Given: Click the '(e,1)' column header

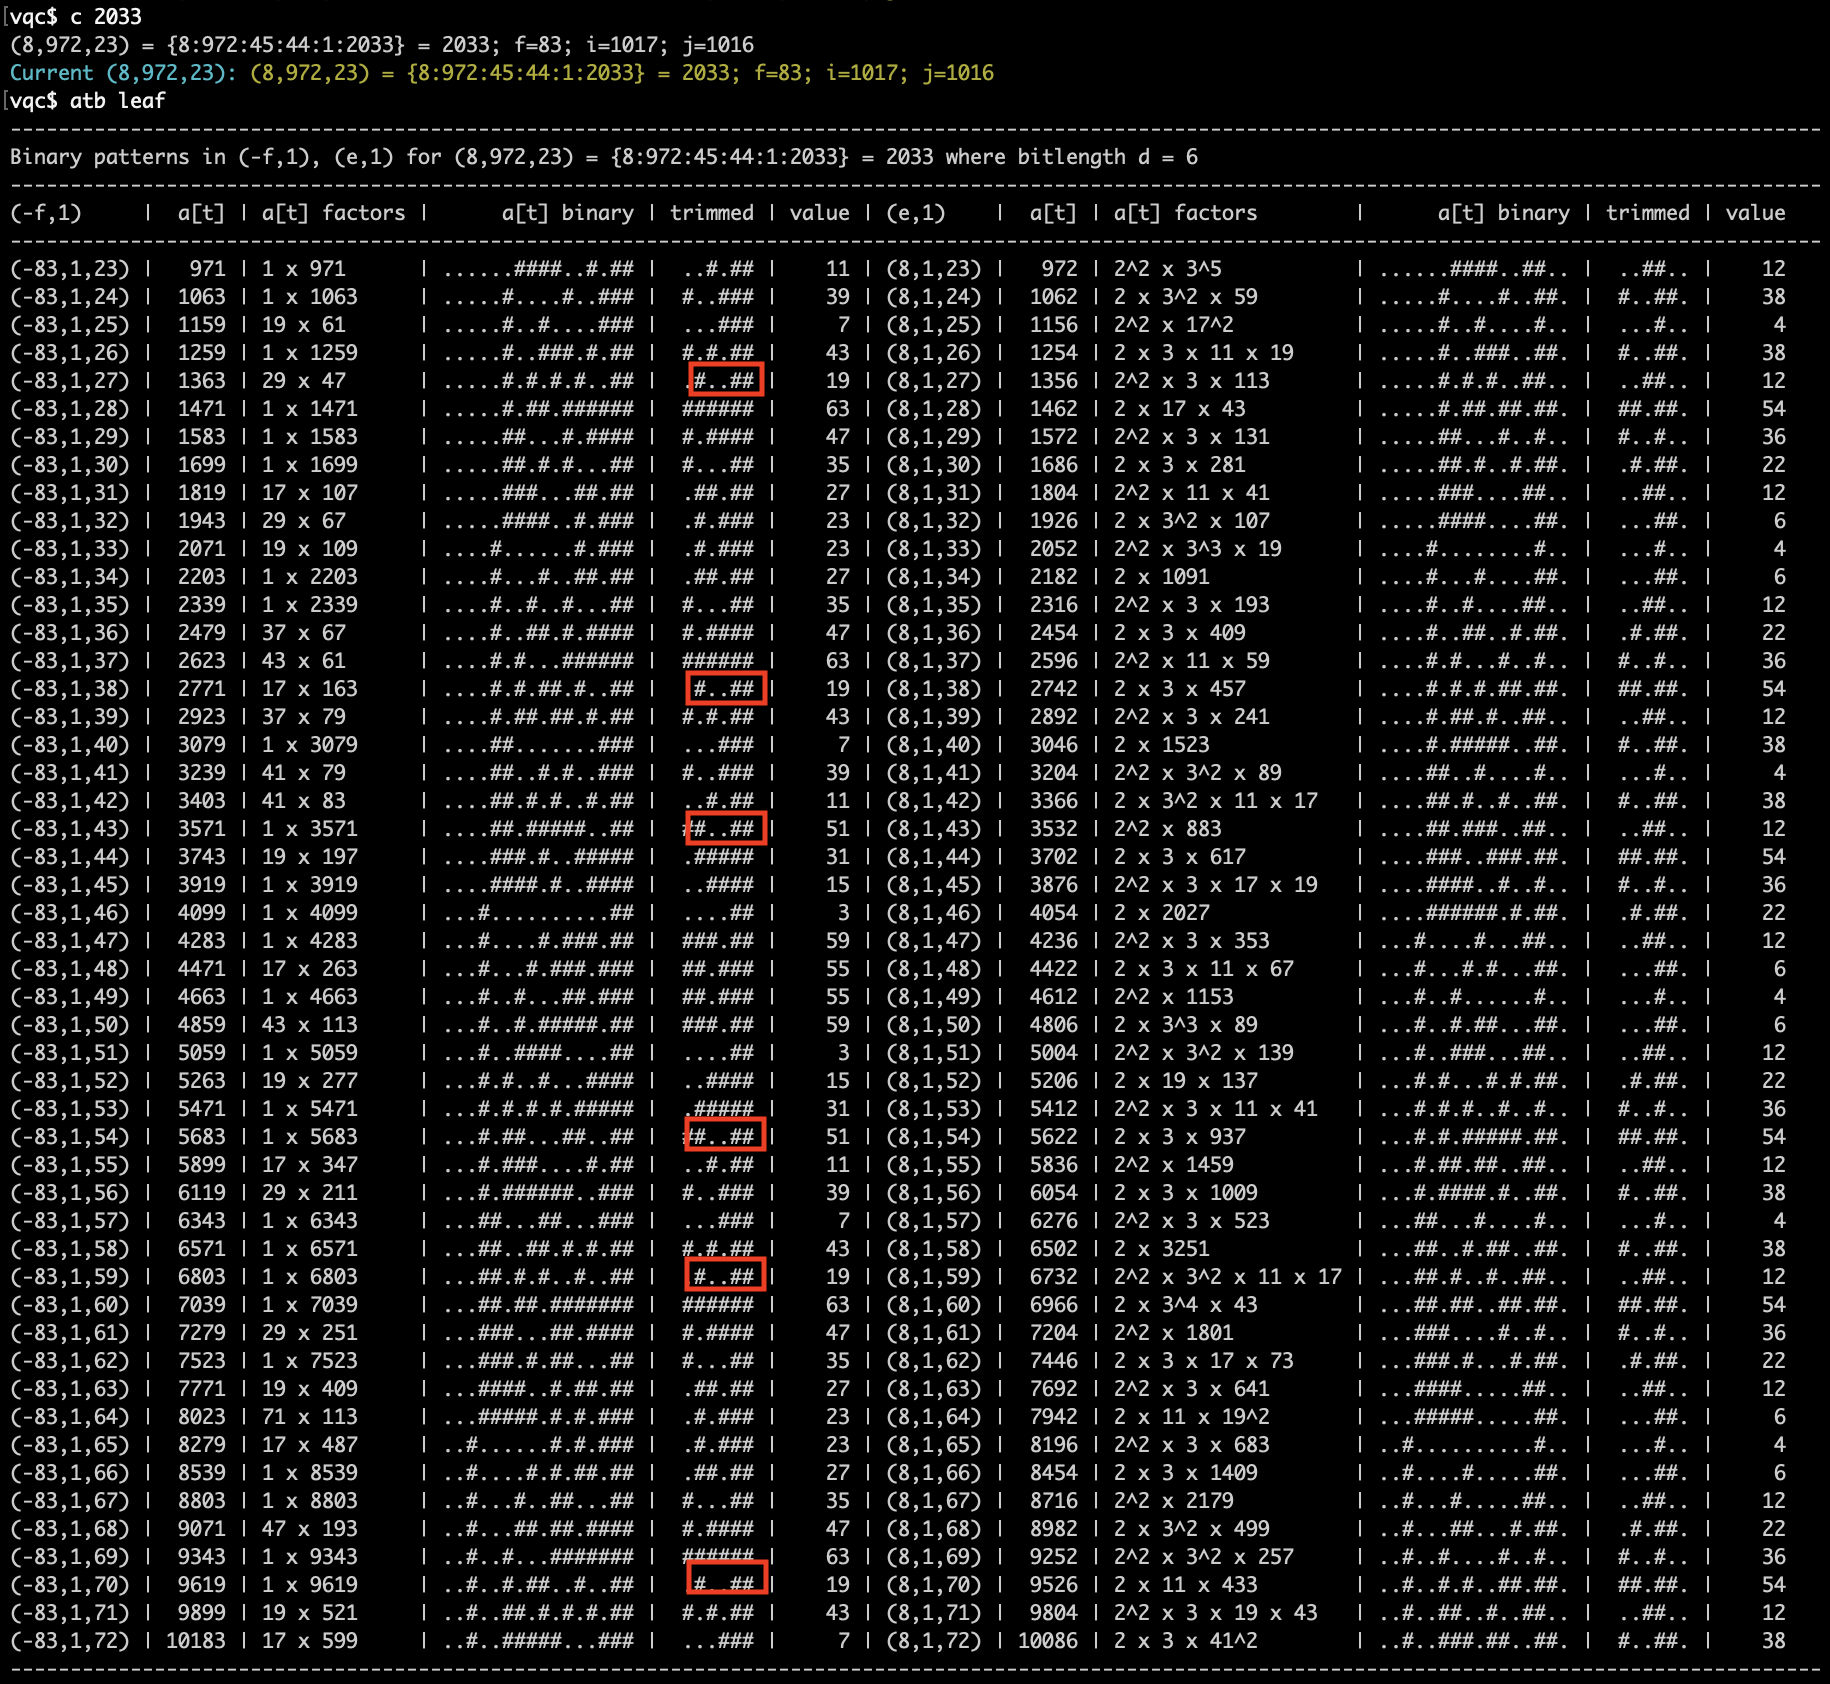Looking at the screenshot, I should coord(916,213).
